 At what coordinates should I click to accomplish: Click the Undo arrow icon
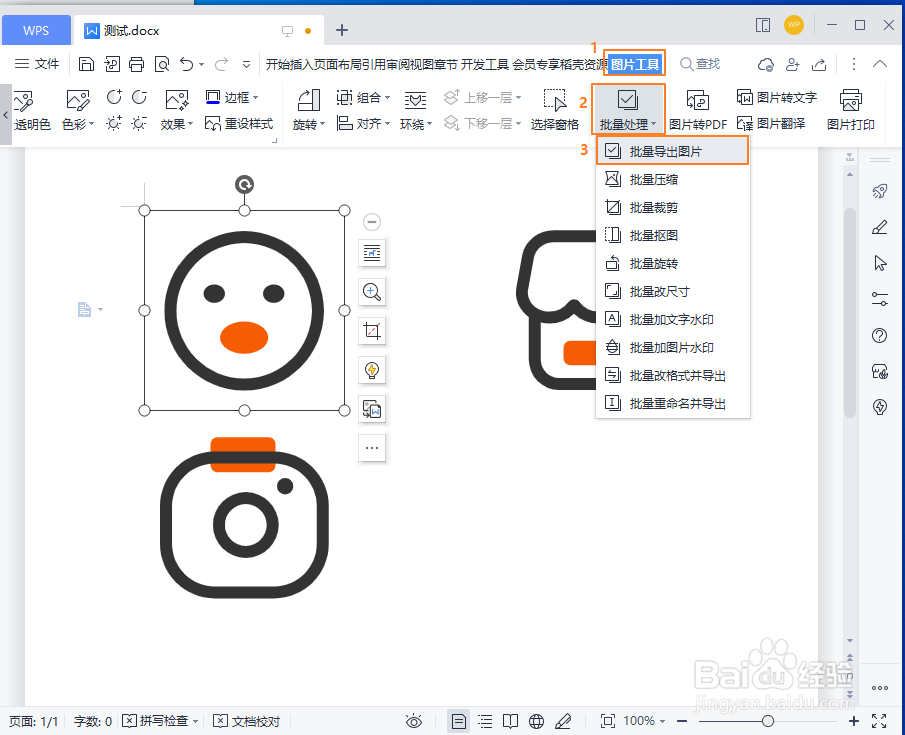point(186,64)
